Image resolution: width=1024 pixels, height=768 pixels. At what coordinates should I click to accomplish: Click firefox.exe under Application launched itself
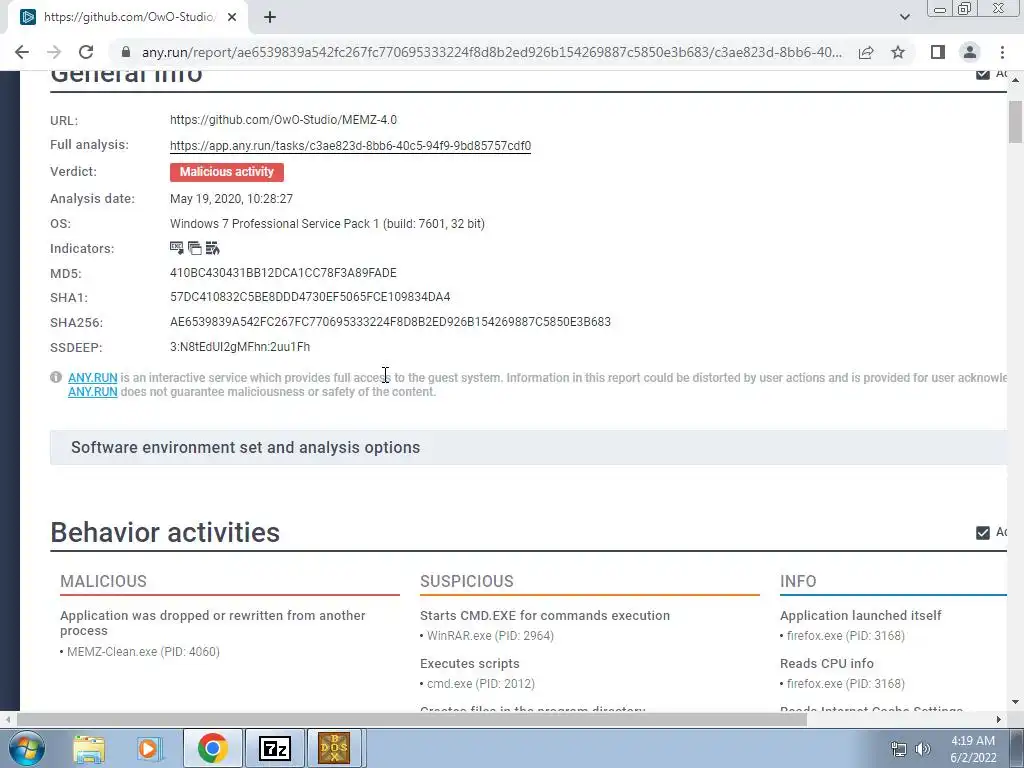pyautogui.click(x=846, y=635)
